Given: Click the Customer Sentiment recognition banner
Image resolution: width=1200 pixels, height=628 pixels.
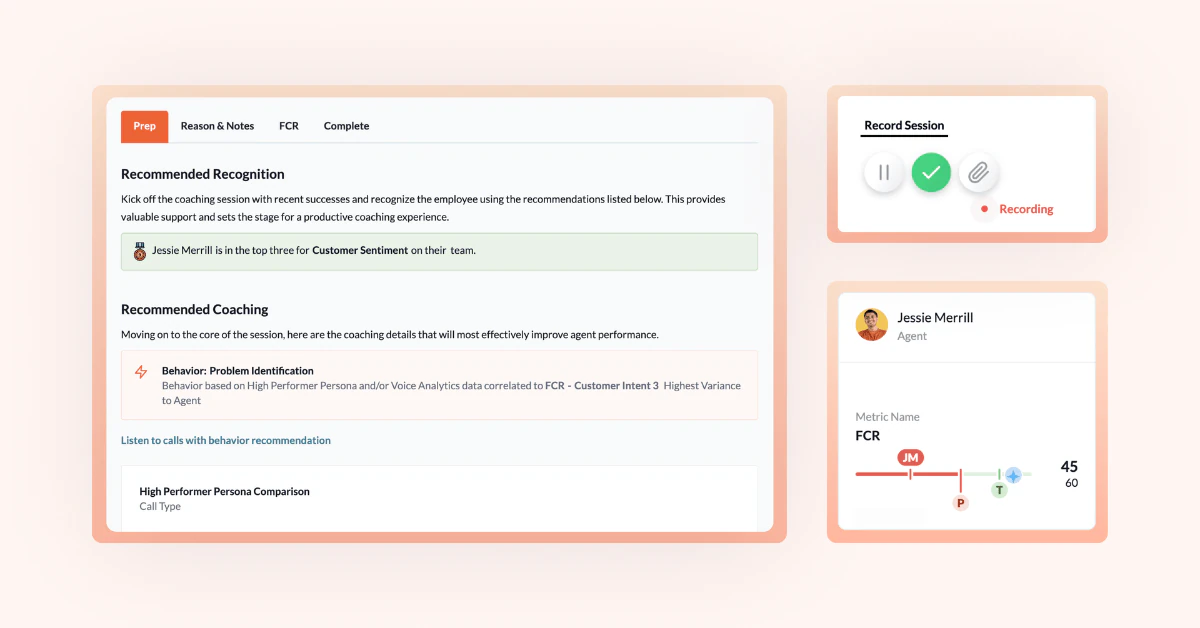Looking at the screenshot, I should click(439, 251).
